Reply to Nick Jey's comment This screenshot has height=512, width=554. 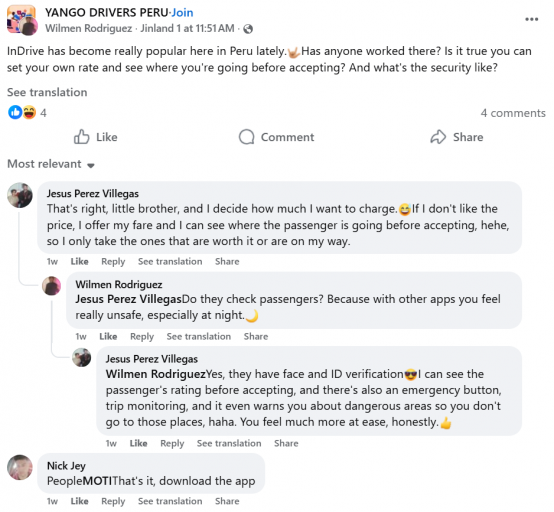(113, 501)
